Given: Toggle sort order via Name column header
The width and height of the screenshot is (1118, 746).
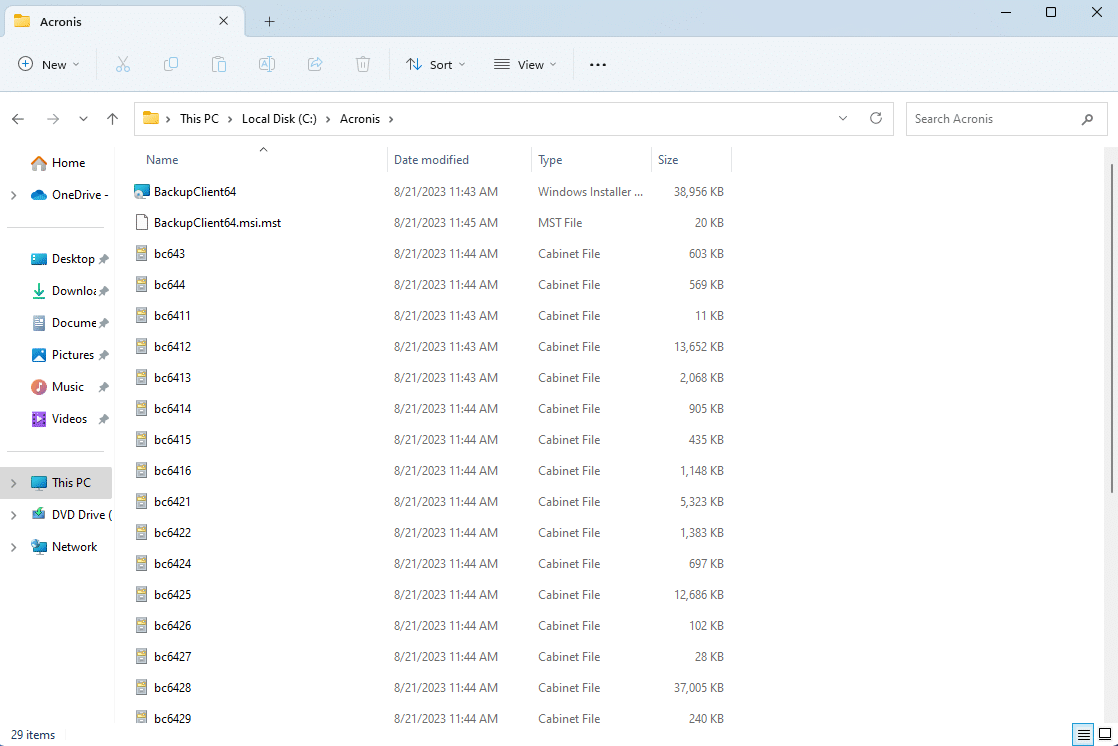Looking at the screenshot, I should pyautogui.click(x=162, y=159).
